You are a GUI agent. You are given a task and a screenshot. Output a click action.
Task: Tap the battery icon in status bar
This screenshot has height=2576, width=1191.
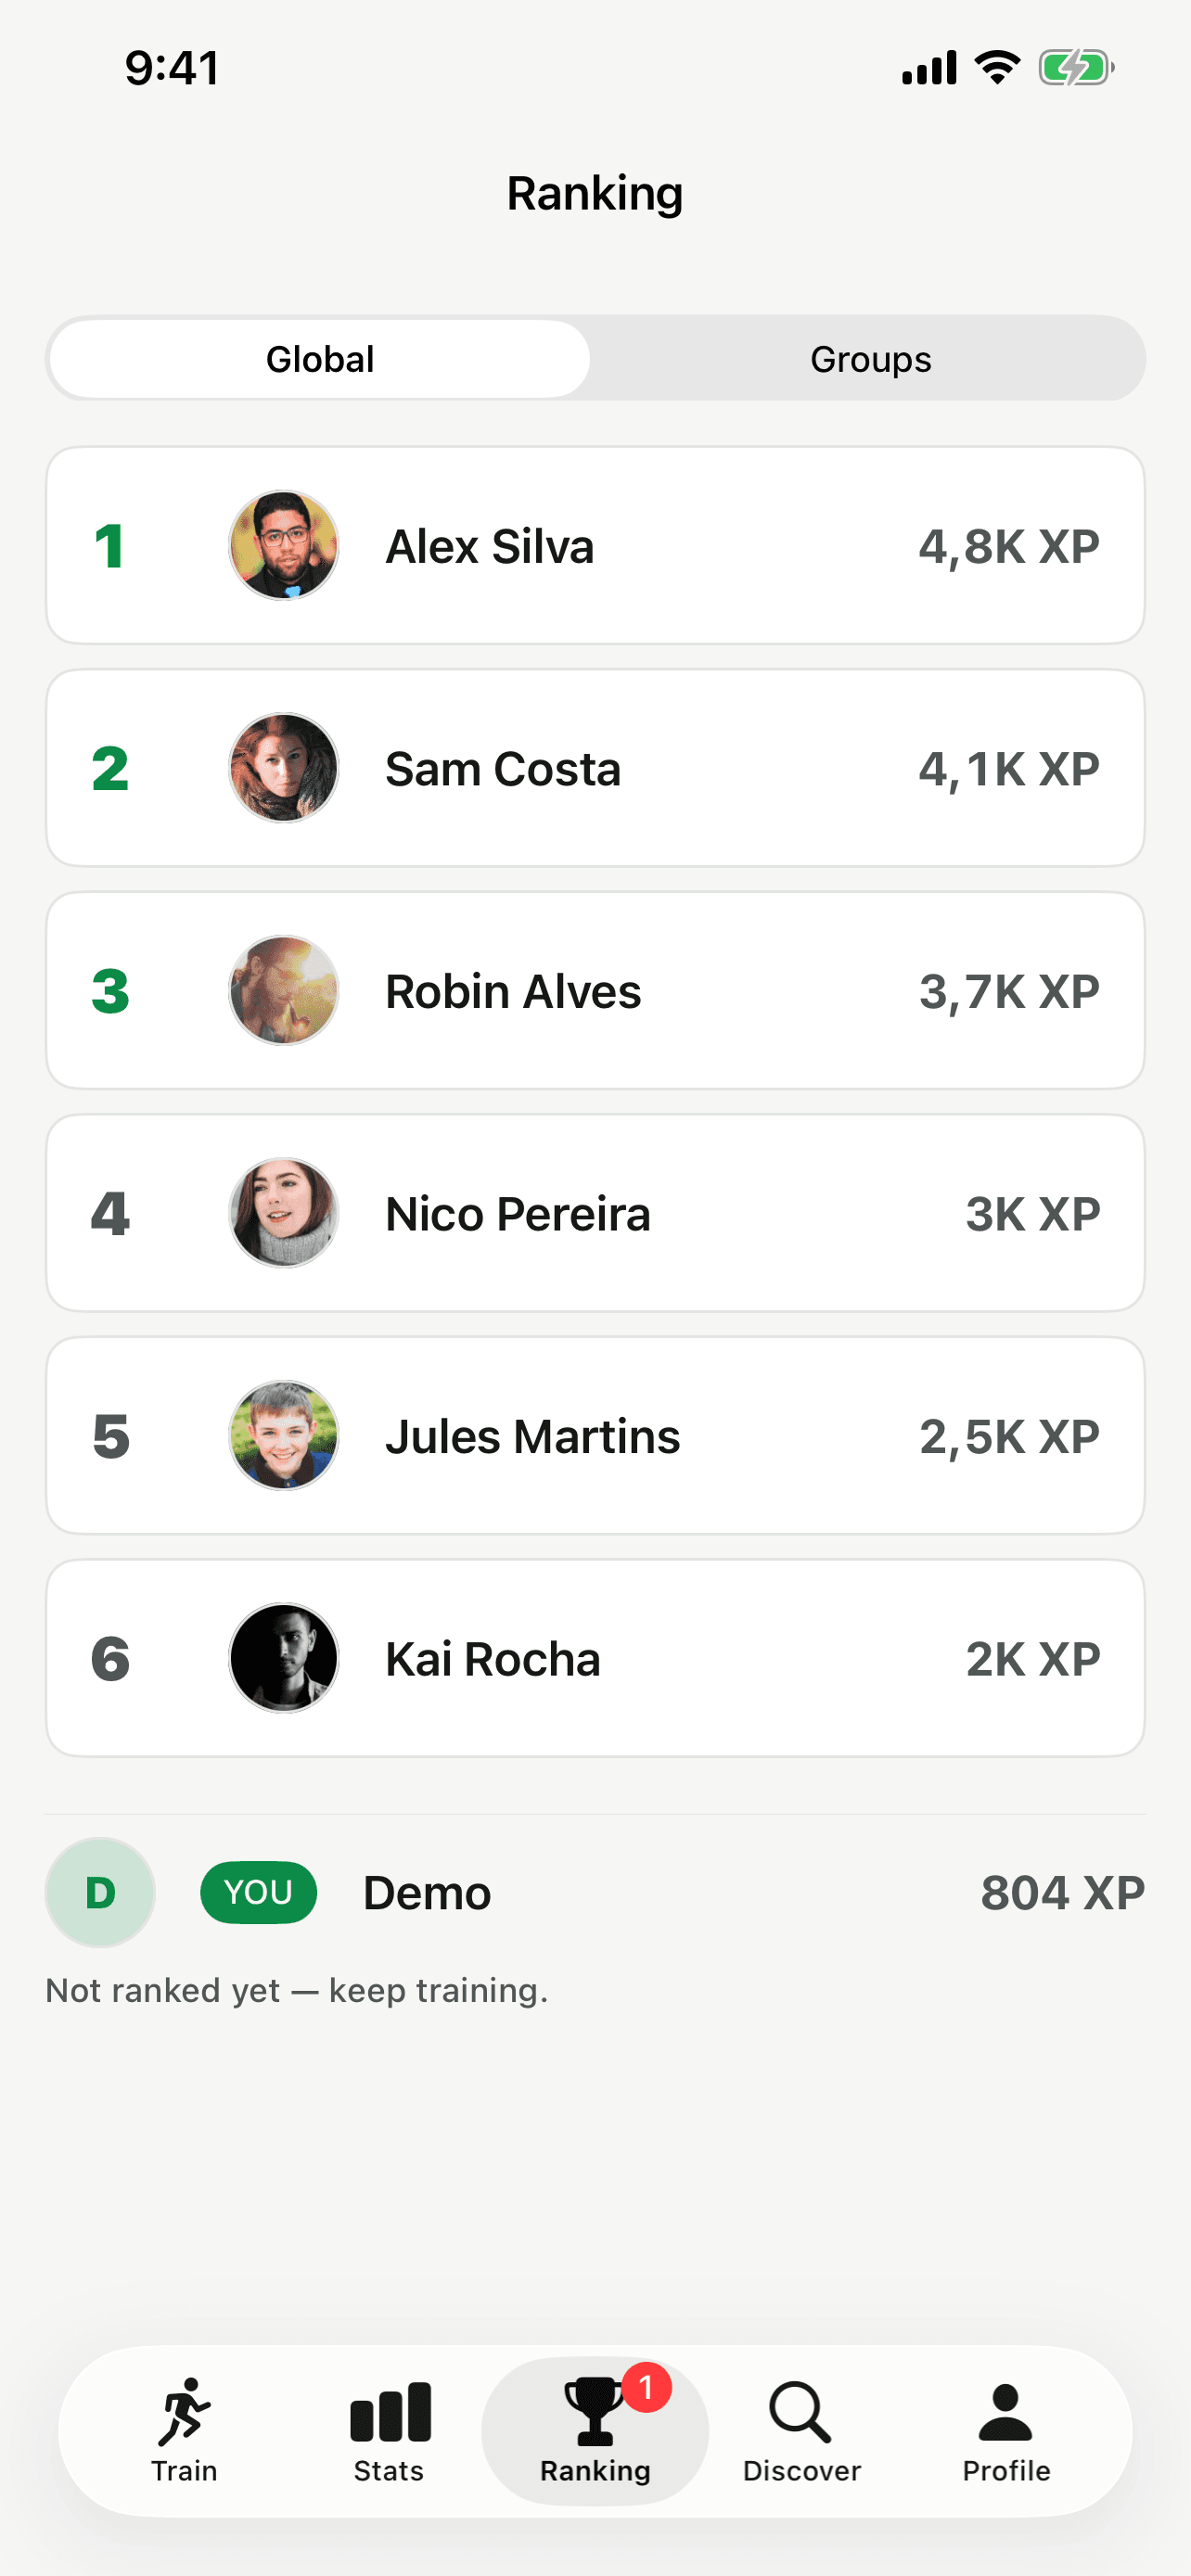(x=1076, y=68)
